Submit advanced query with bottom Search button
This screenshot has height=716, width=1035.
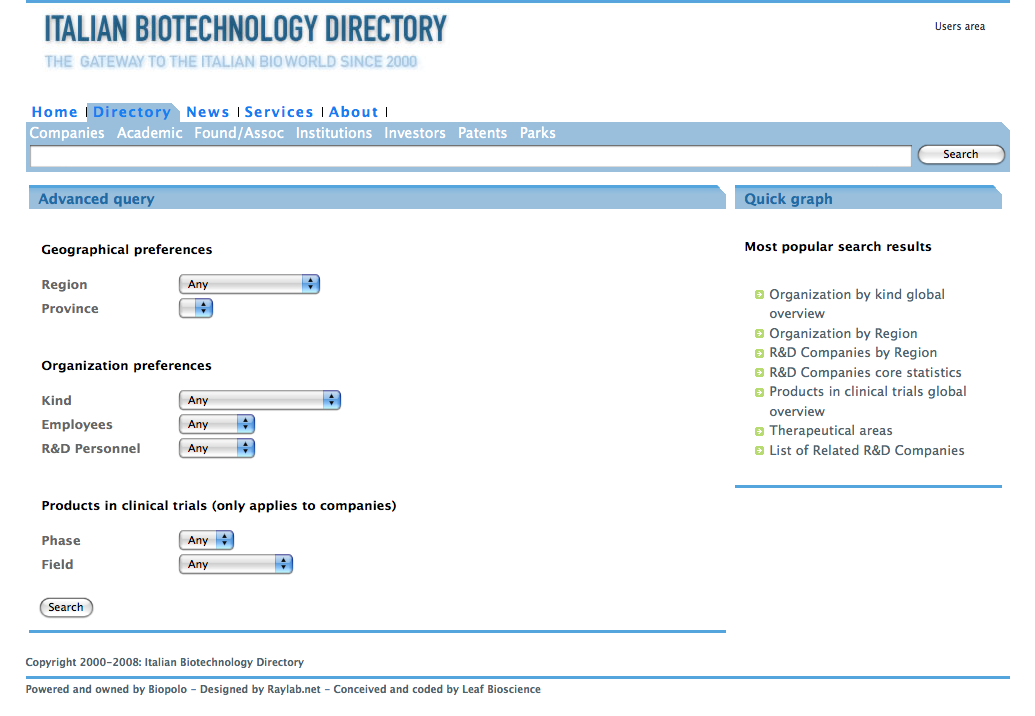pos(66,607)
